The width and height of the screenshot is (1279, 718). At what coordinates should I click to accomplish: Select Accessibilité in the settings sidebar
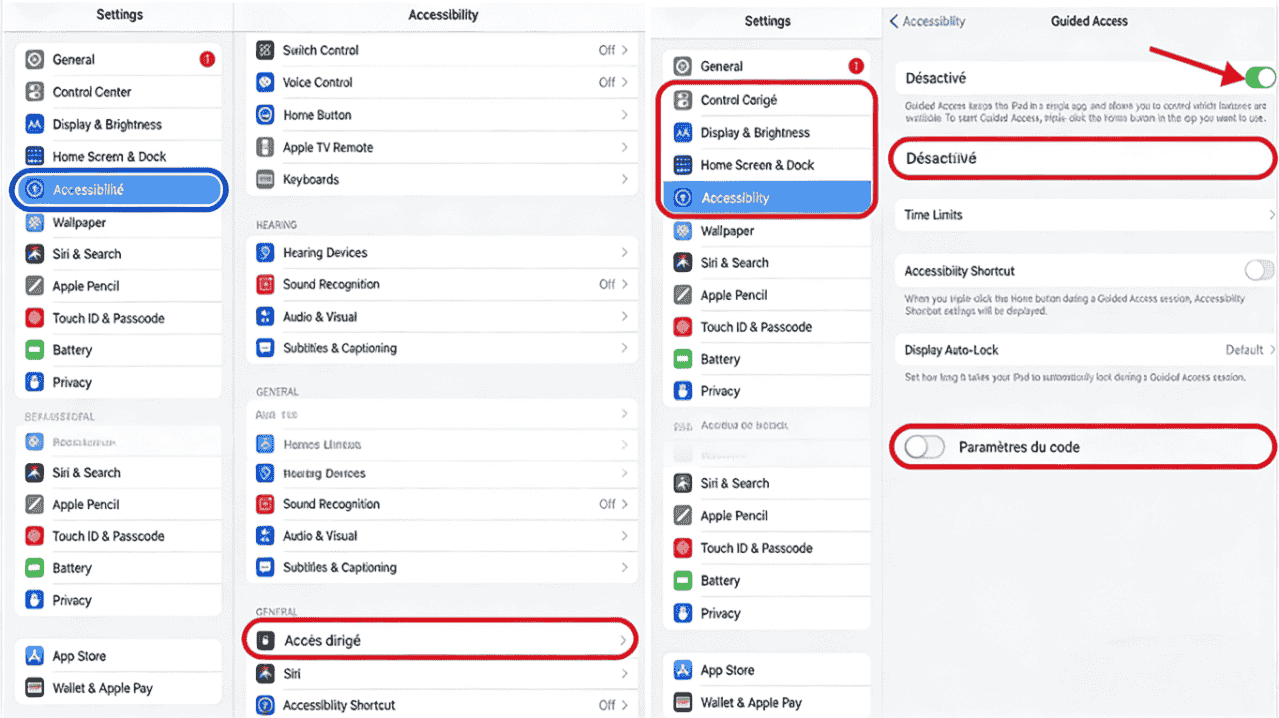[89, 189]
